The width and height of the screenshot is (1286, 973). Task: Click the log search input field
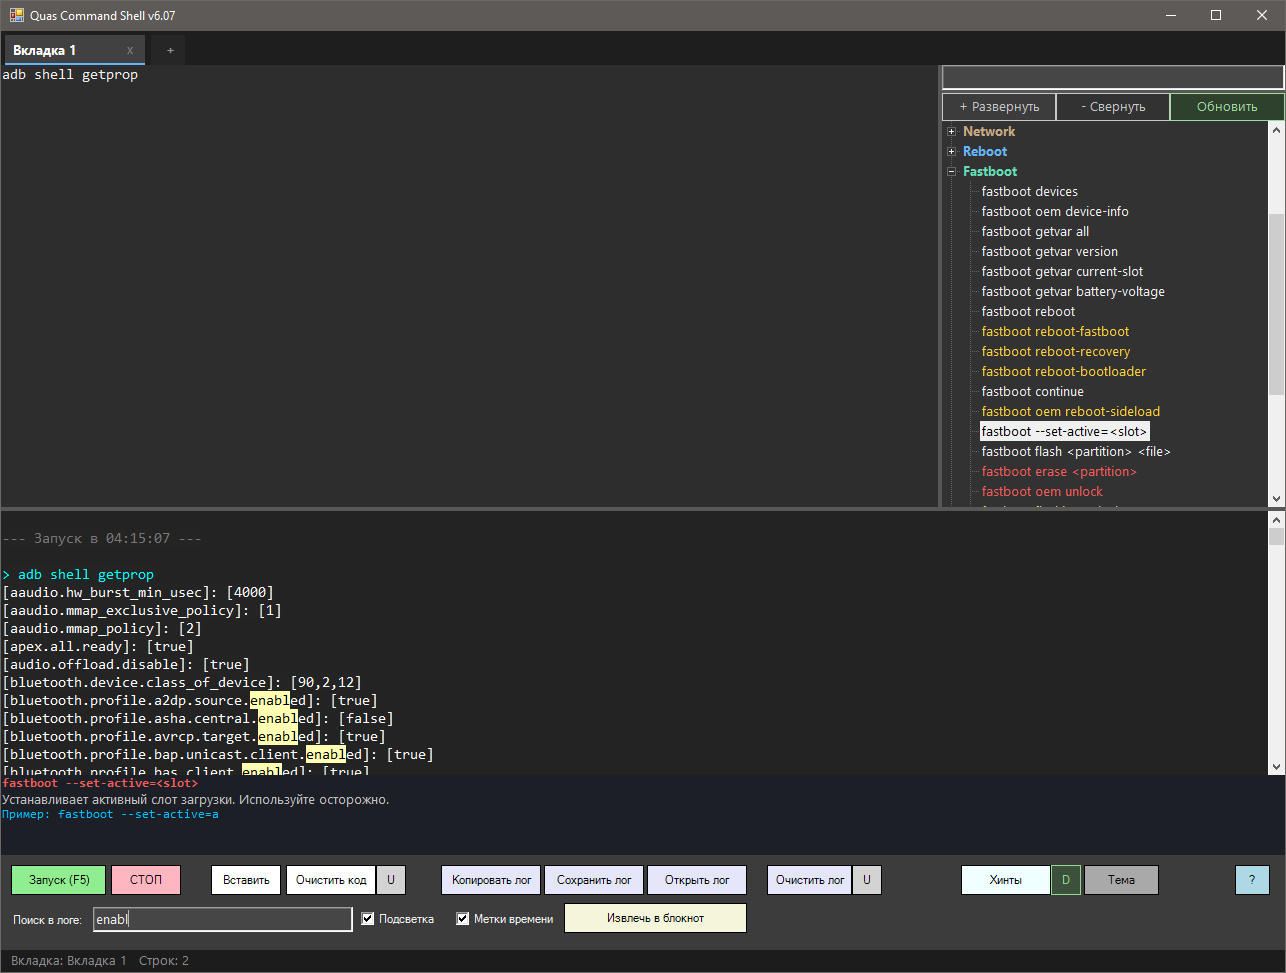click(x=223, y=919)
